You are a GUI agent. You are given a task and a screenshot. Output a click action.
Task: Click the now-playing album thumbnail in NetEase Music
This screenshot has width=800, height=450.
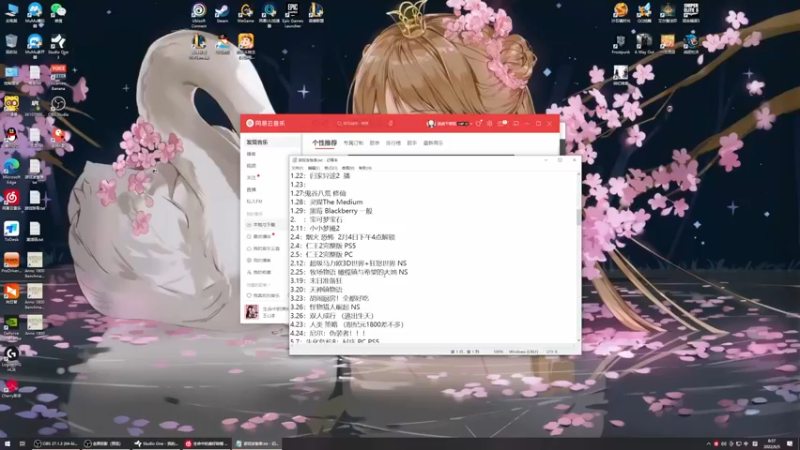pos(252,311)
